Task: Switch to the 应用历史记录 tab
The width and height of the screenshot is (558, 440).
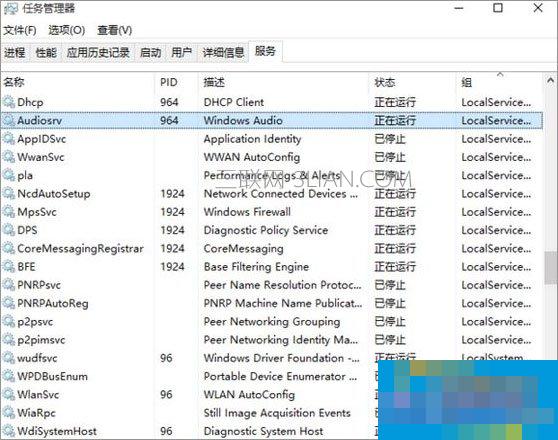Action: point(98,53)
